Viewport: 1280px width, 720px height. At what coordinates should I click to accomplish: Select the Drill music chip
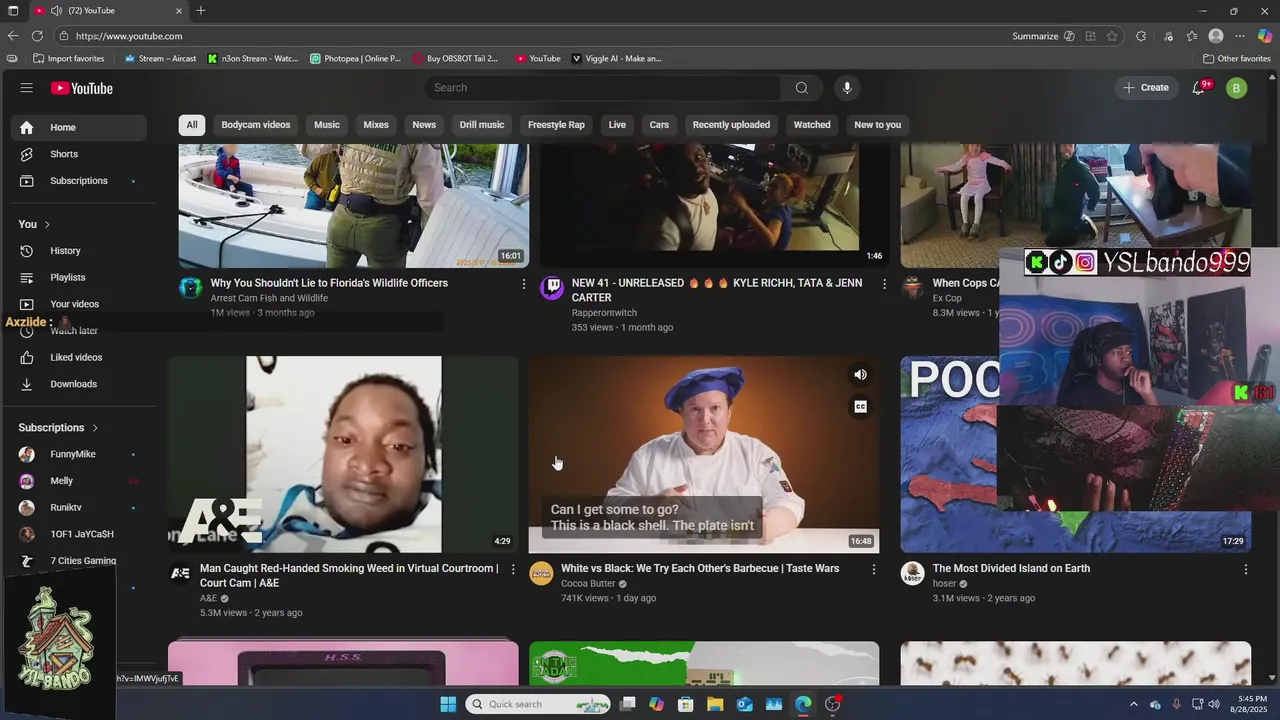coord(482,125)
